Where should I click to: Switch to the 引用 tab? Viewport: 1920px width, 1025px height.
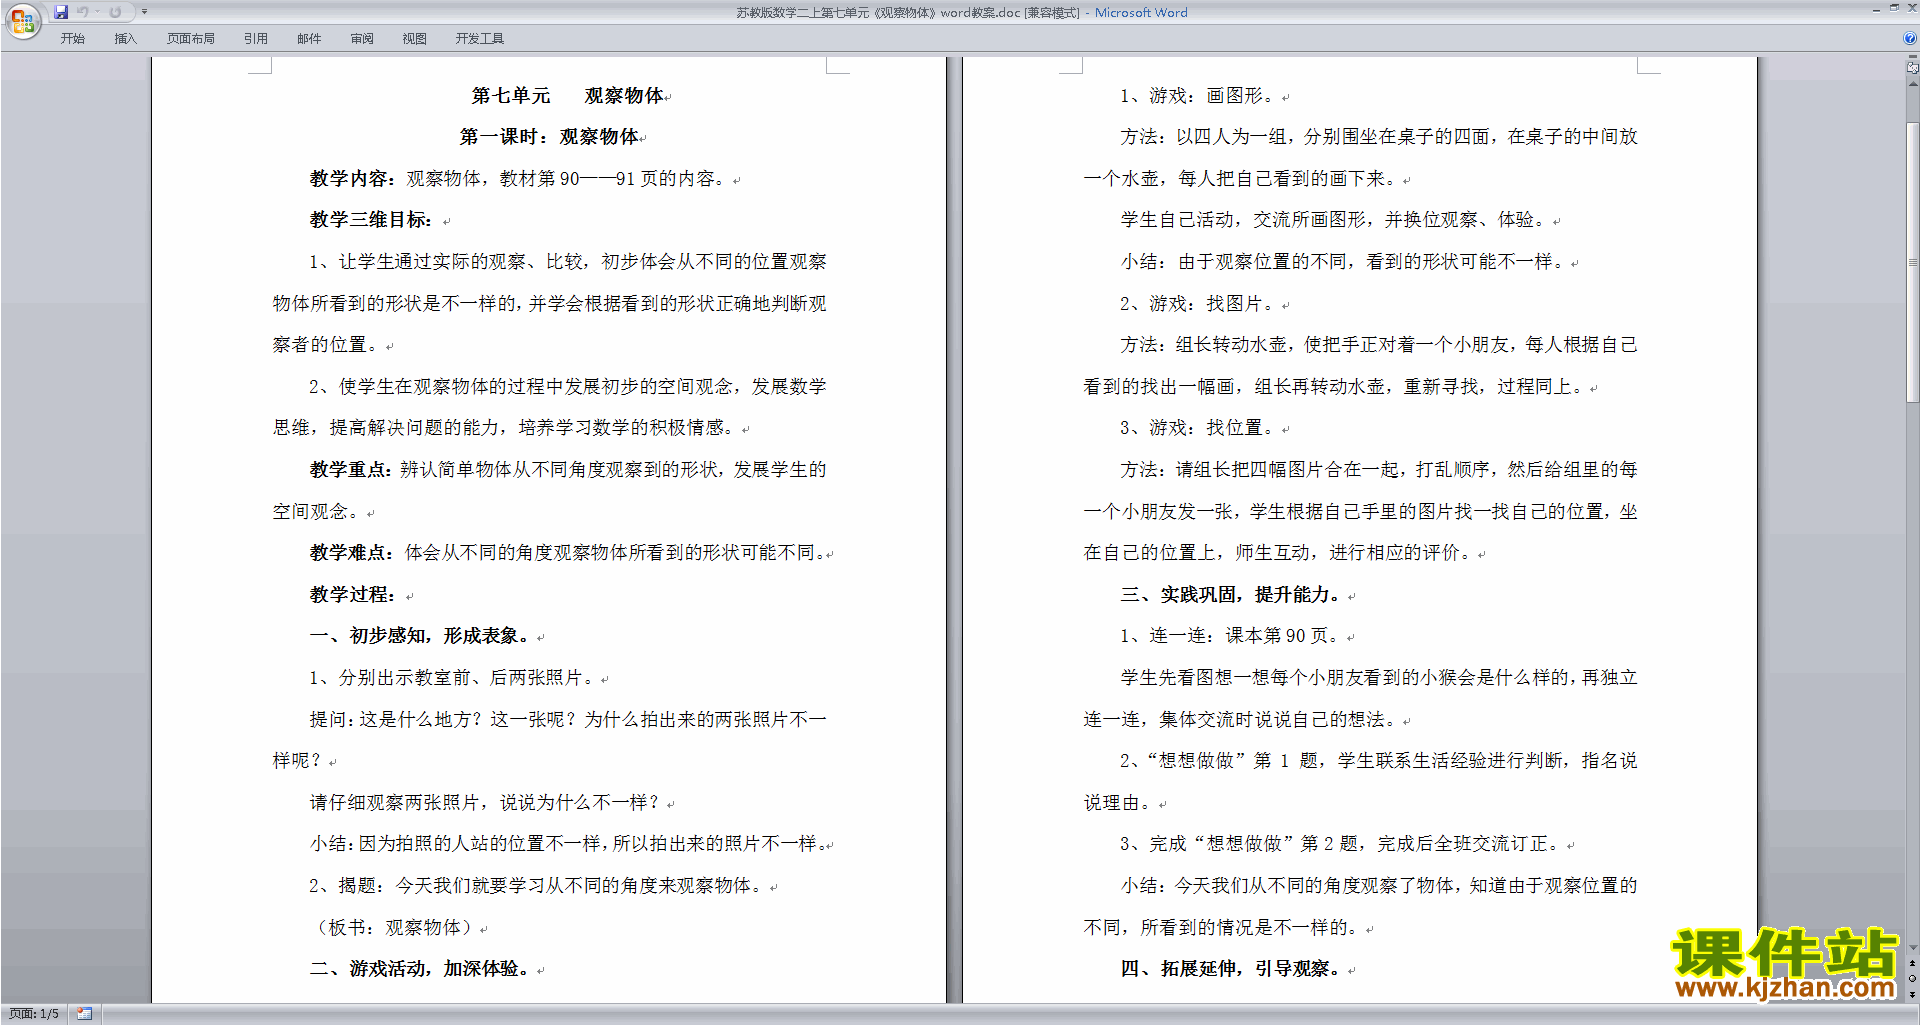tap(256, 39)
